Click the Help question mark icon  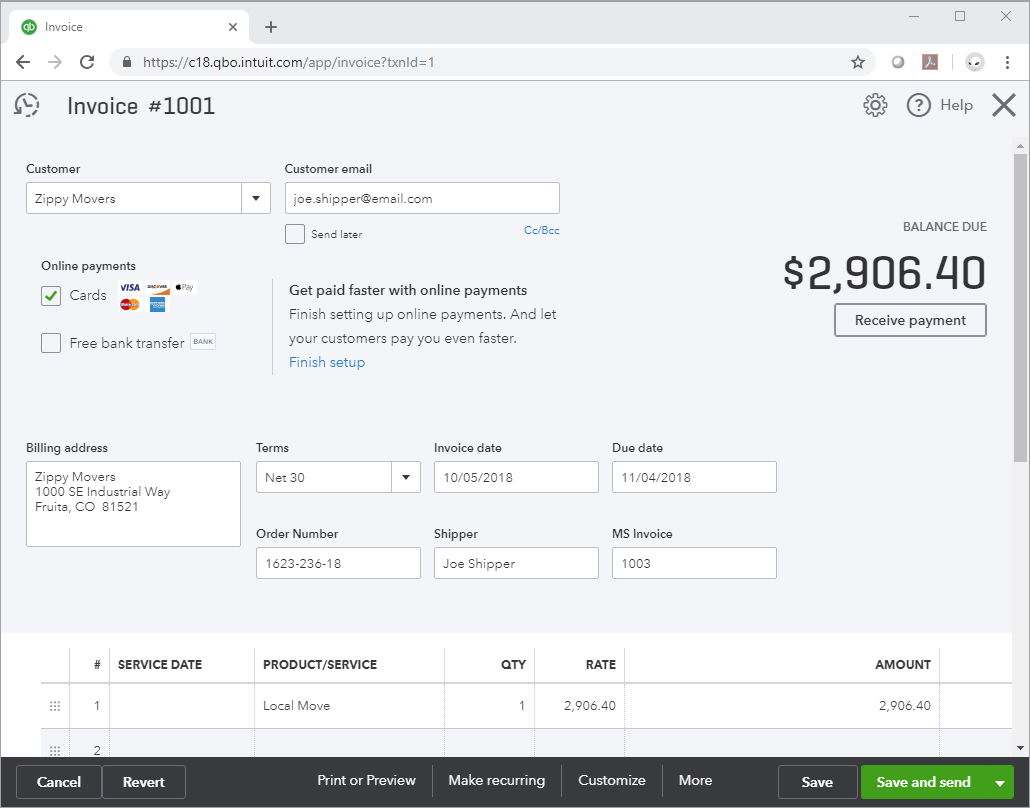coord(919,105)
